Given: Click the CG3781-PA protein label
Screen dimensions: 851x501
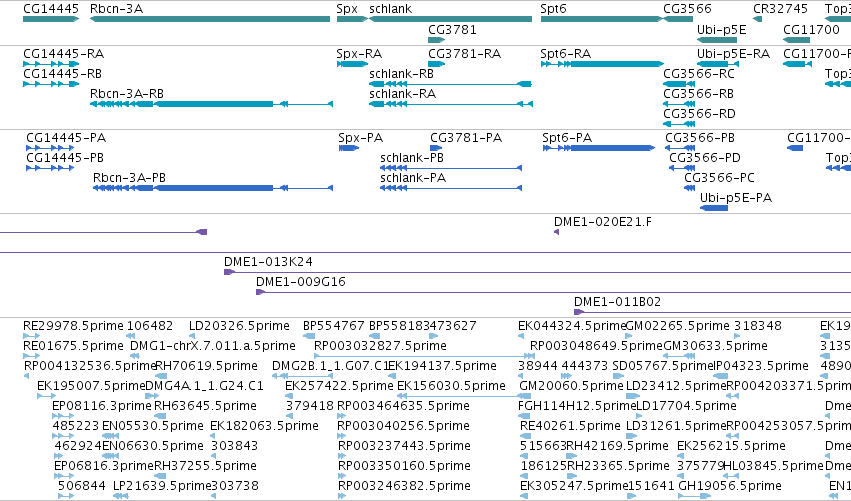Looking at the screenshot, I should (466, 138).
